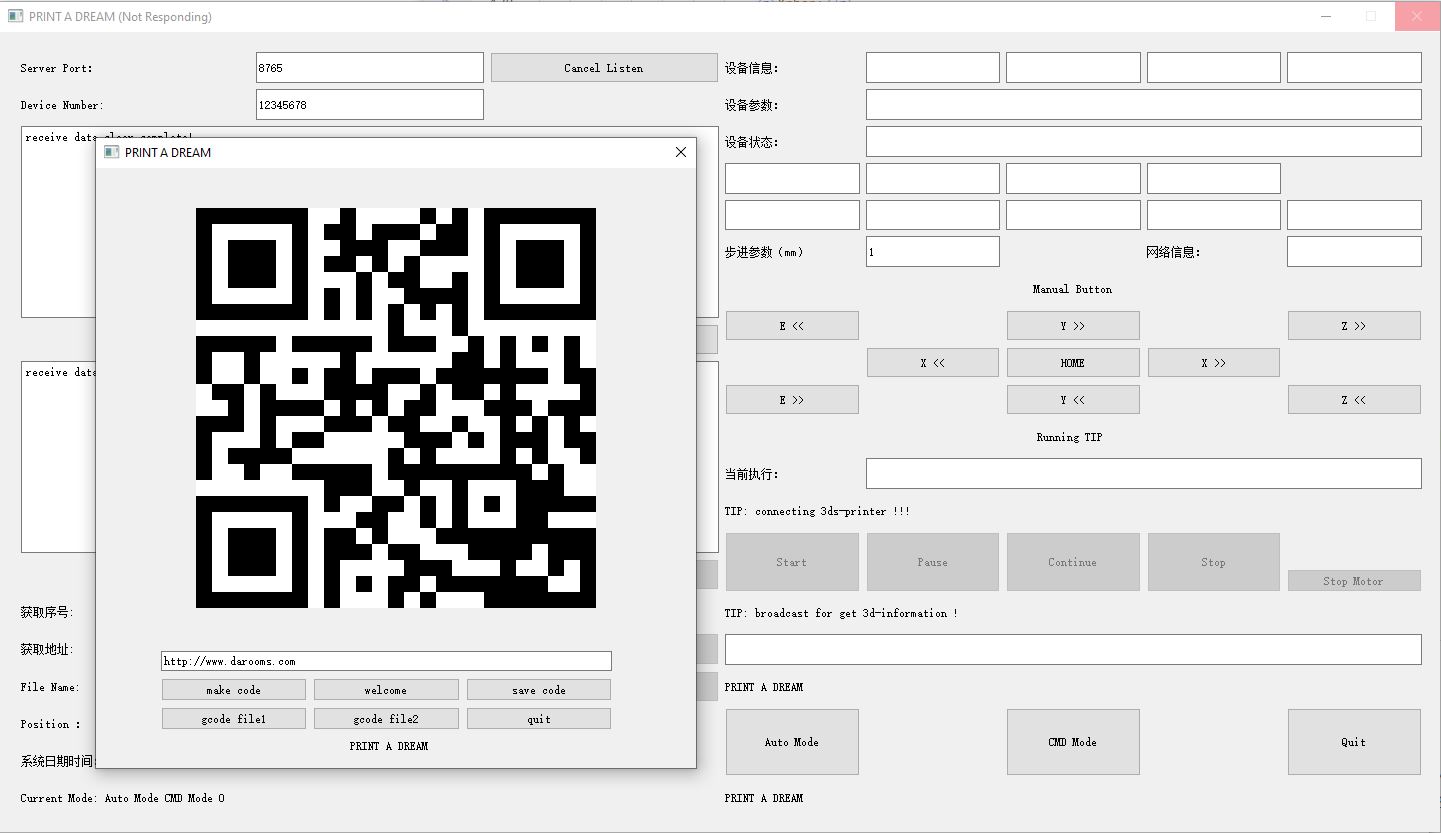Close the main PRINT A DREAM window
This screenshot has height=833, width=1441.
[x=1418, y=16]
